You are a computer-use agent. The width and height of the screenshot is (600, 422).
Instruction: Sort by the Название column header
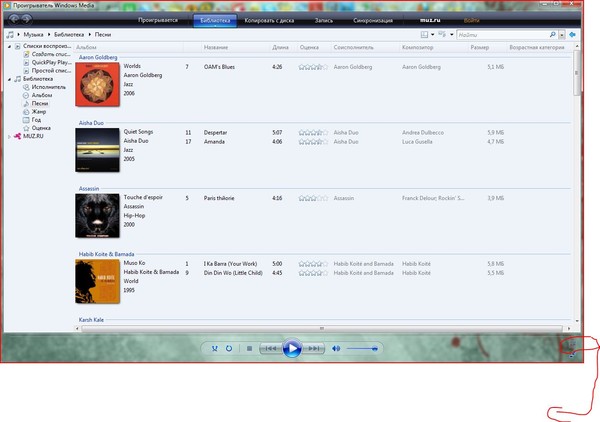click(216, 47)
